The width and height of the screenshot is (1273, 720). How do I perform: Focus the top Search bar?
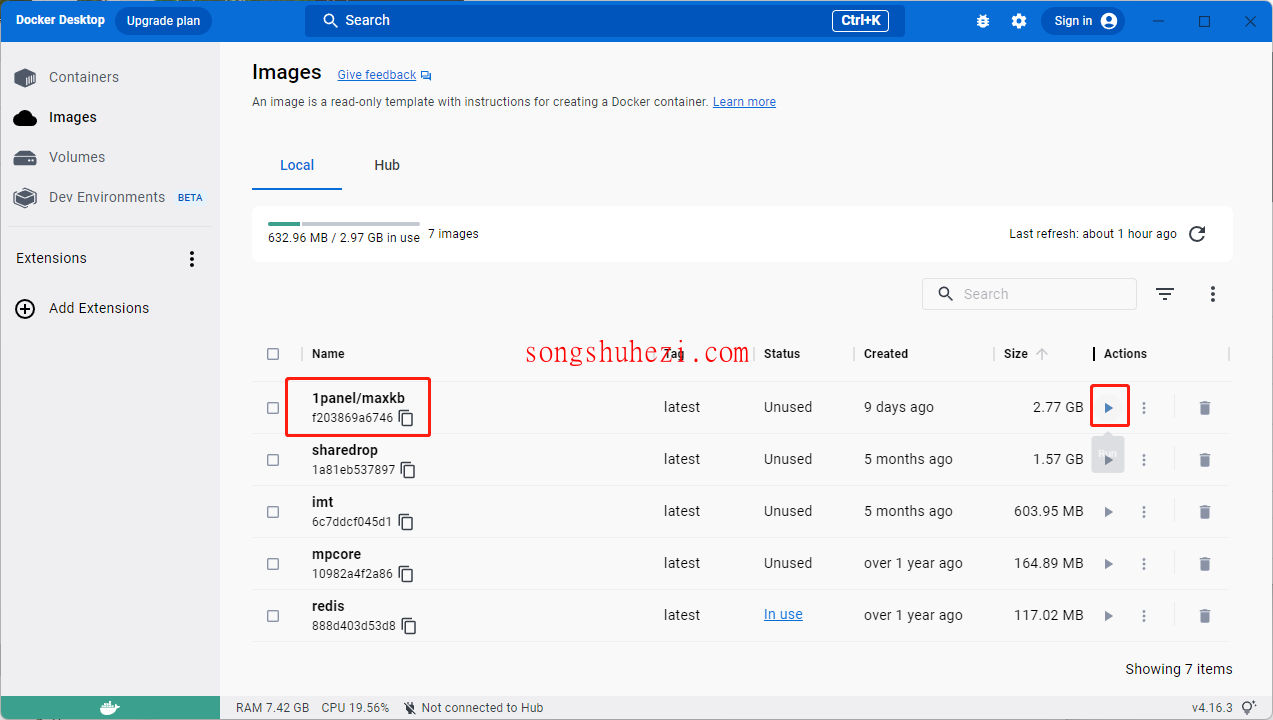pyautogui.click(x=605, y=21)
